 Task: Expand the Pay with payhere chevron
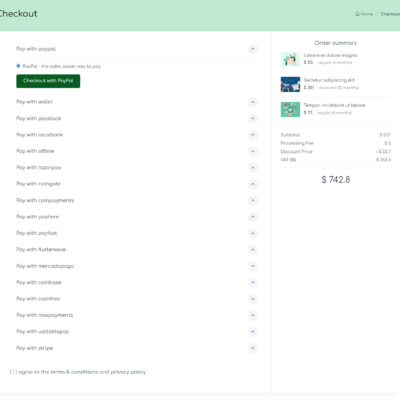(x=253, y=217)
